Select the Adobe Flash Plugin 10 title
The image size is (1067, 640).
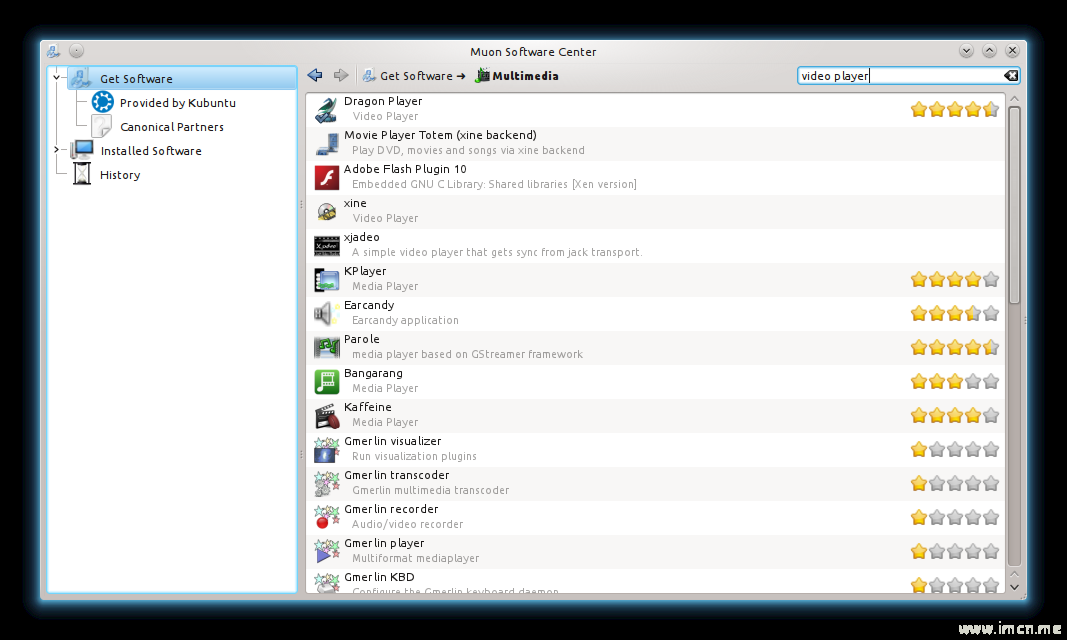pyautogui.click(x=405, y=169)
